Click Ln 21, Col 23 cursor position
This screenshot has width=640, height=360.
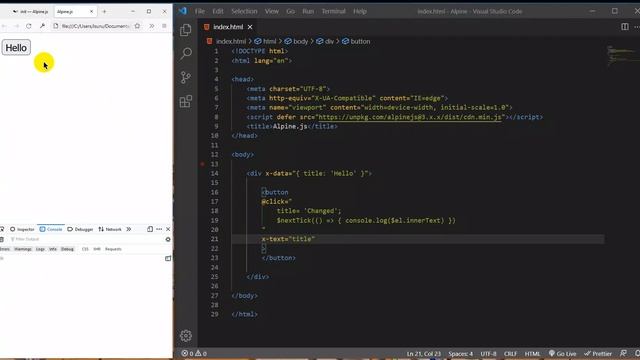pyautogui.click(x=424, y=353)
